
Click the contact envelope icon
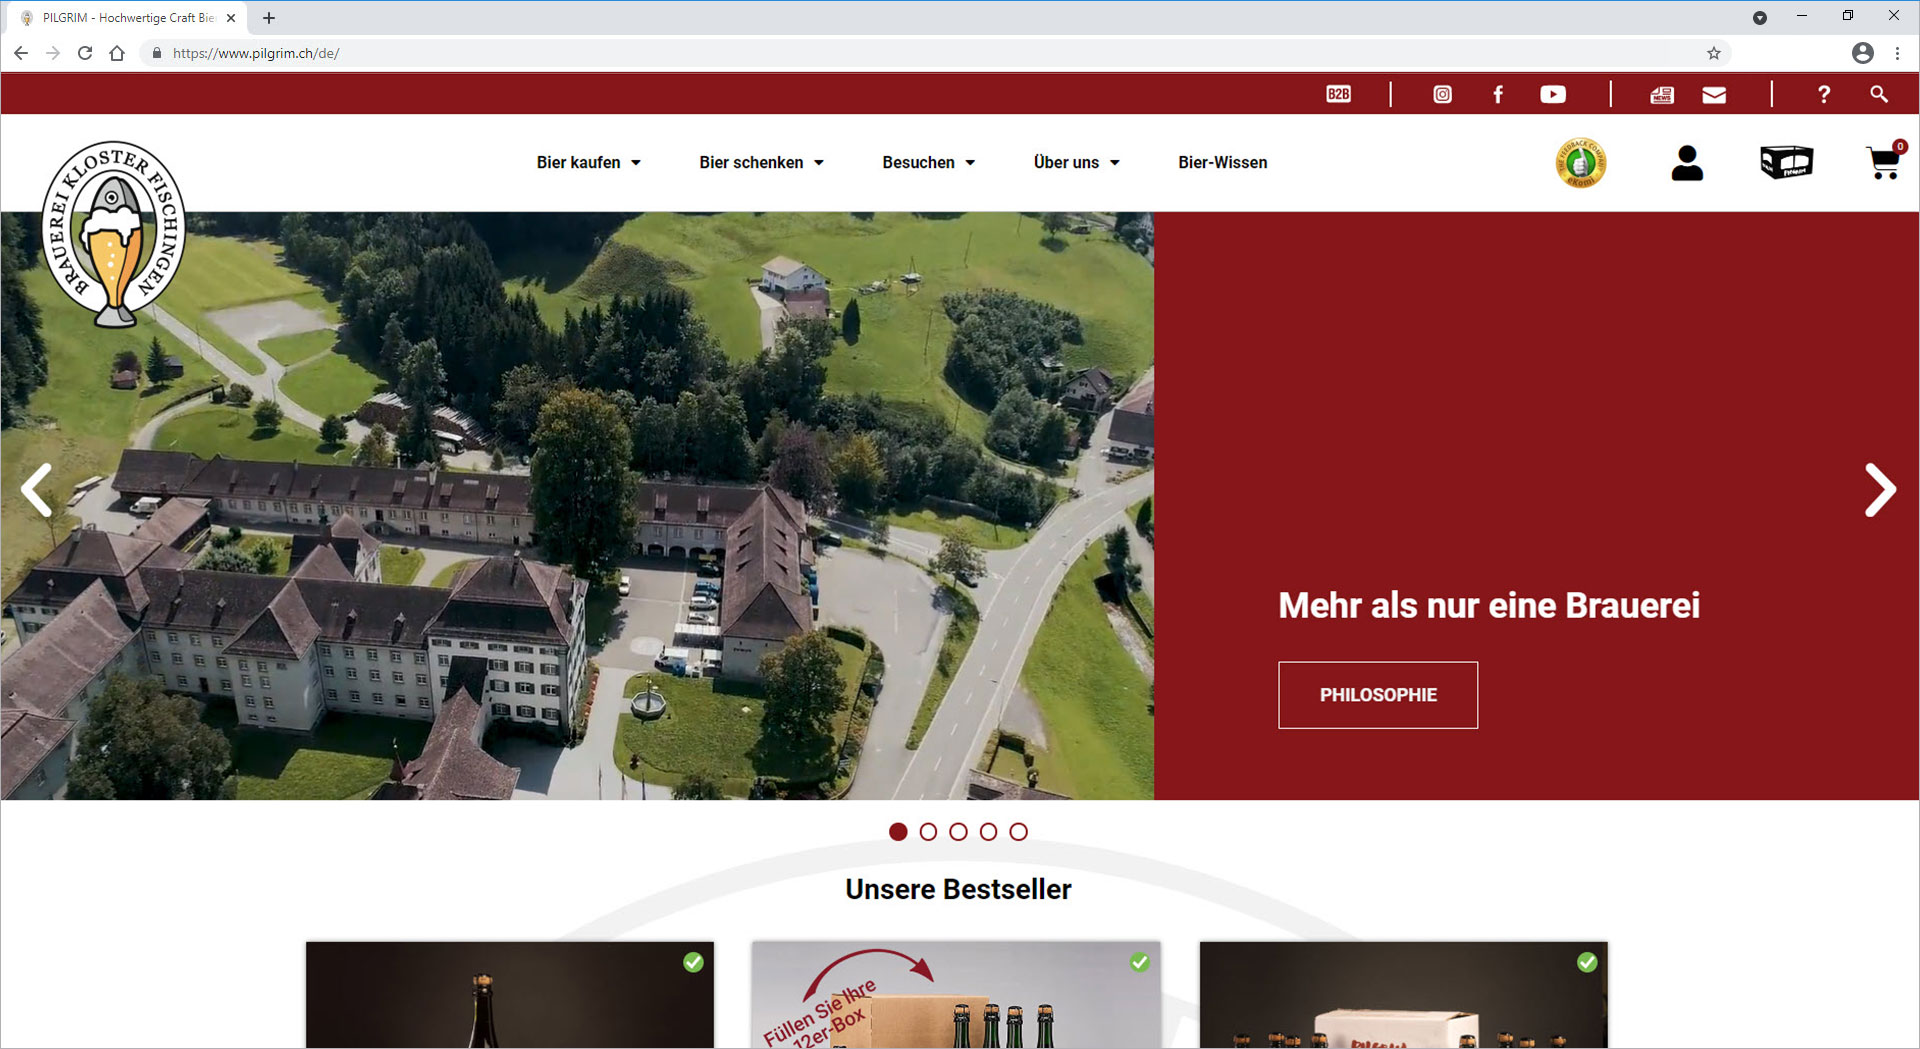[1714, 94]
